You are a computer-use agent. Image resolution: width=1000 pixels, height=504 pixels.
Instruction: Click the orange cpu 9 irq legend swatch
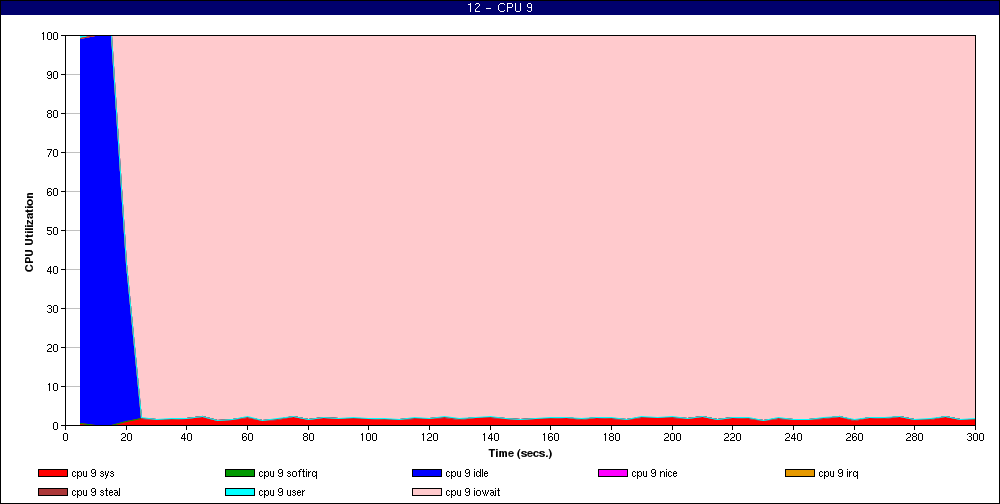[x=799, y=473]
